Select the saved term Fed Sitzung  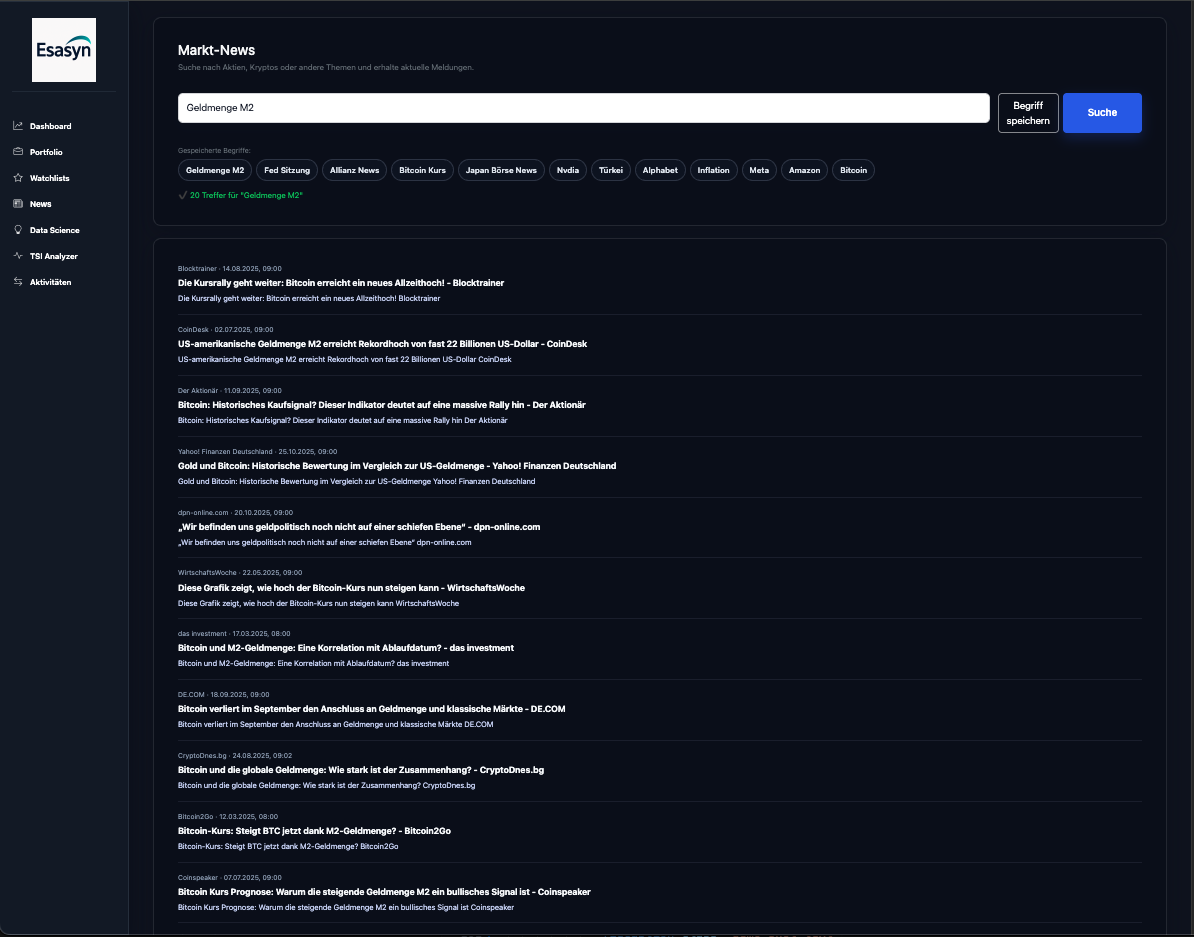[287, 170]
